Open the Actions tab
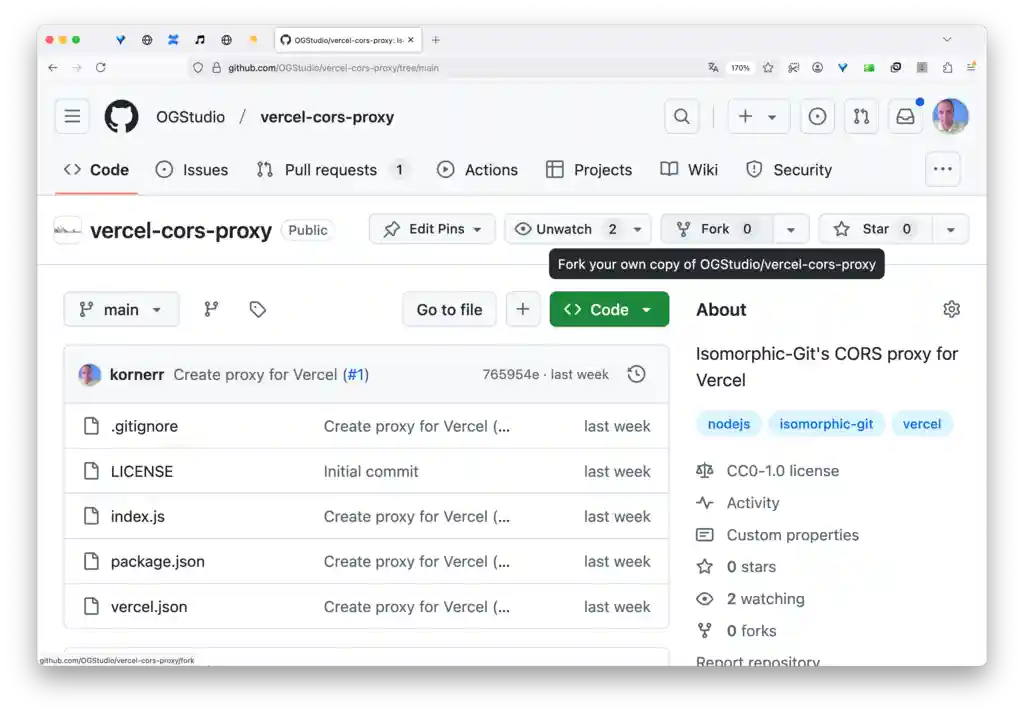 [477, 170]
